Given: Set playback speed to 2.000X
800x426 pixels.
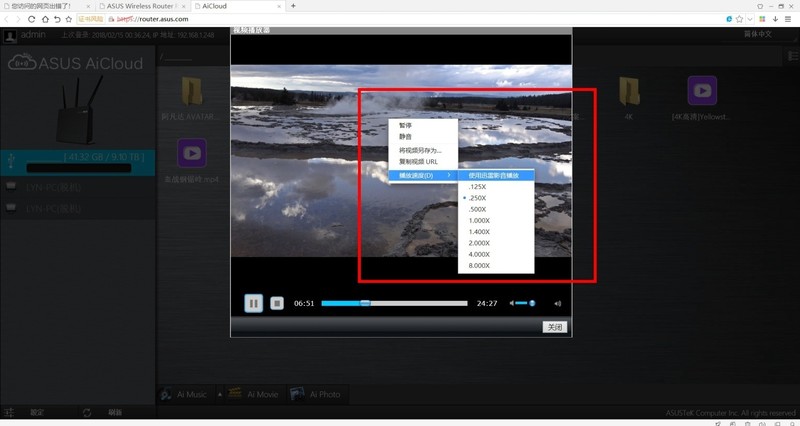Looking at the screenshot, I should pos(496,243).
